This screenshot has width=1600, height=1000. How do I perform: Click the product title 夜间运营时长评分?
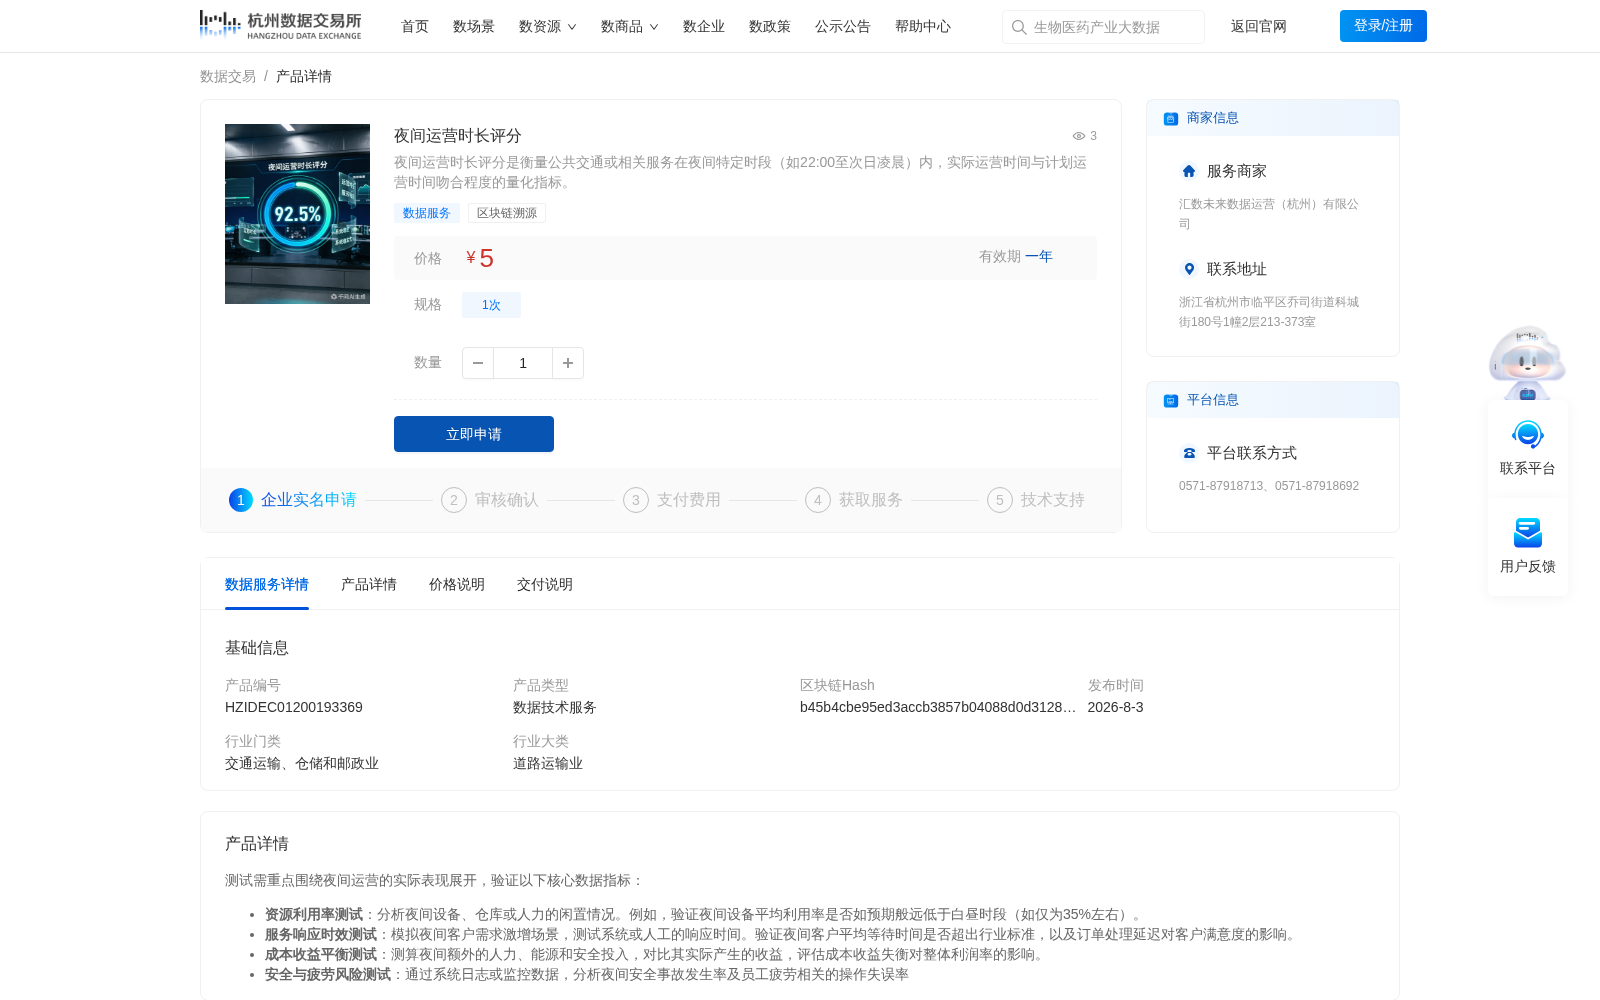(x=458, y=136)
